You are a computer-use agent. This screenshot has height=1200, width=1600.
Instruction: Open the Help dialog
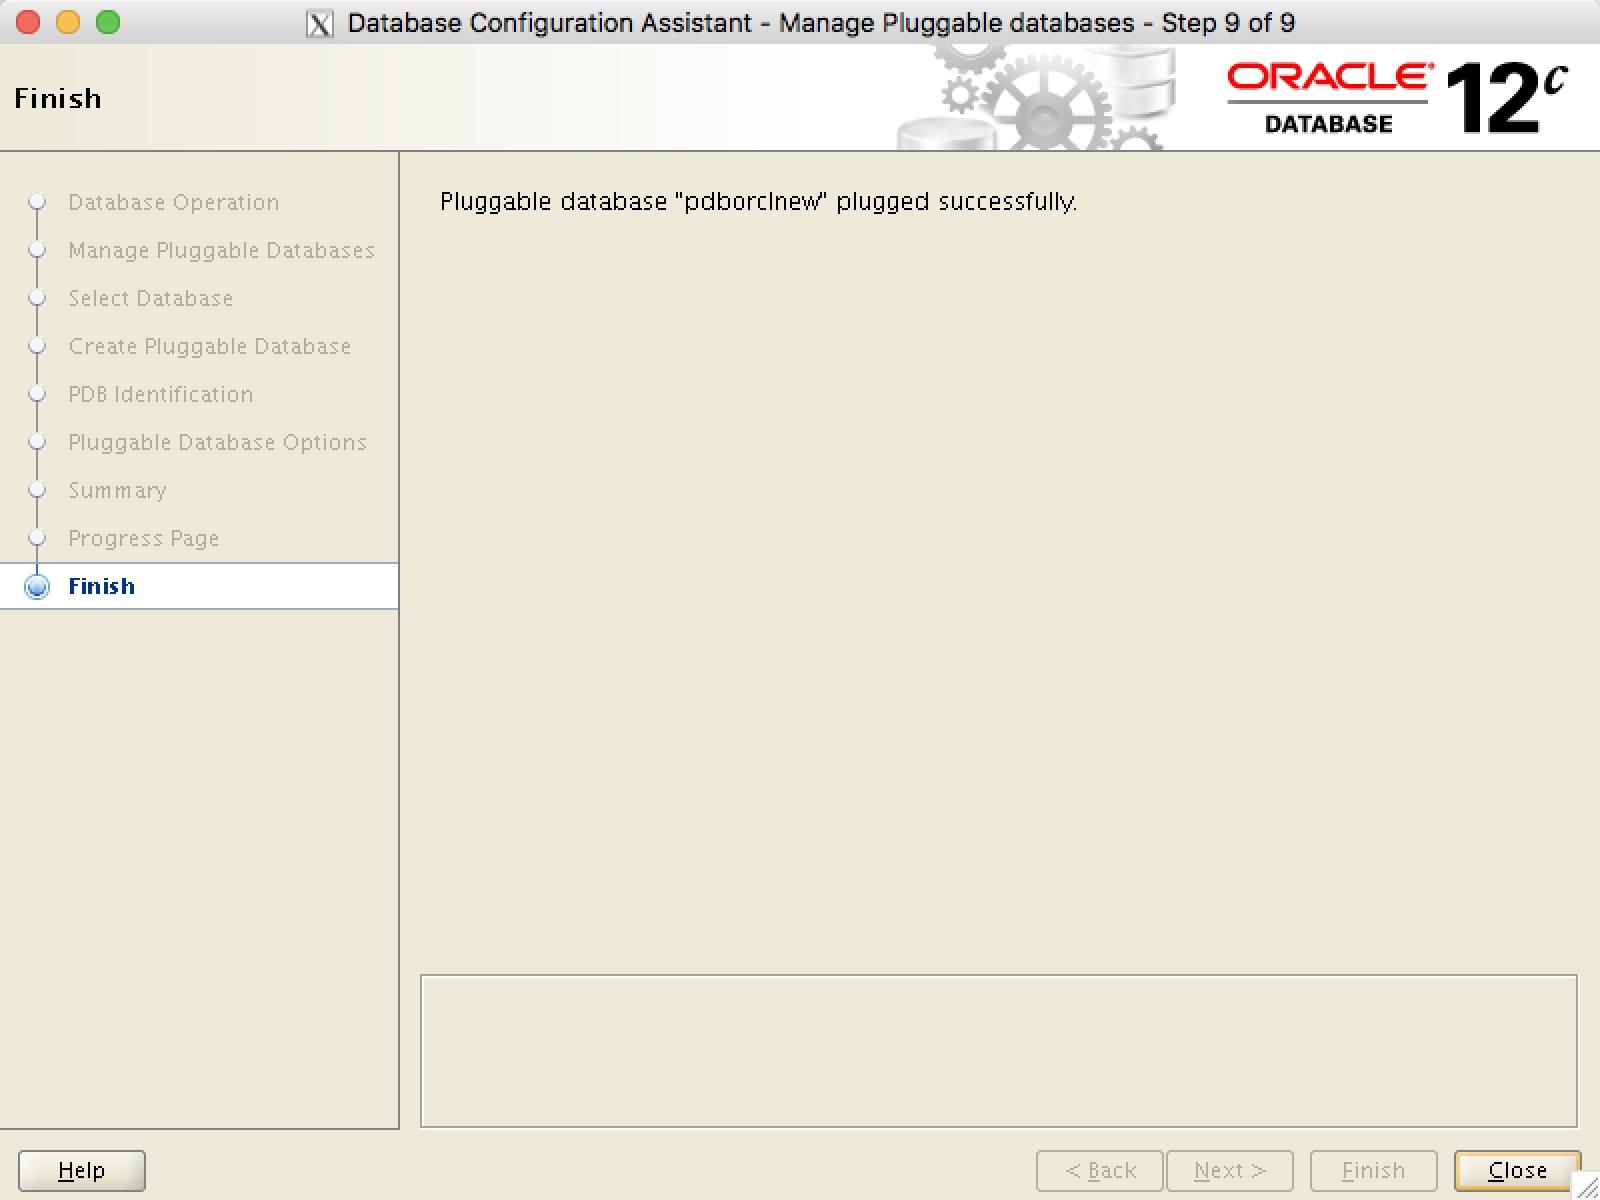(x=81, y=1170)
